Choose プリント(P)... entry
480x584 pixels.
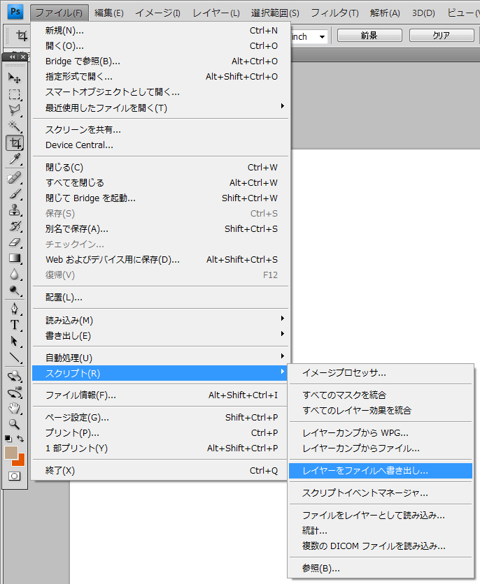point(160,433)
